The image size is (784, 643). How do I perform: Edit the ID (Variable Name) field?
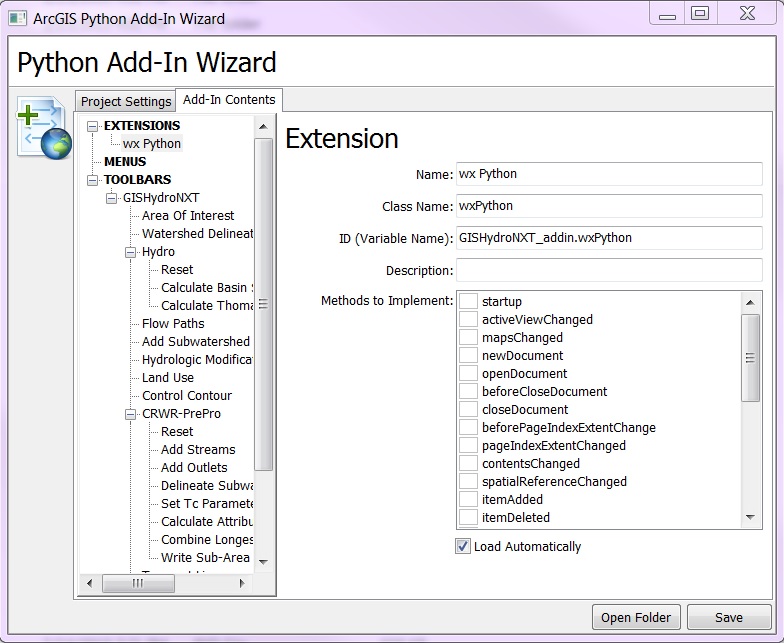[609, 238]
